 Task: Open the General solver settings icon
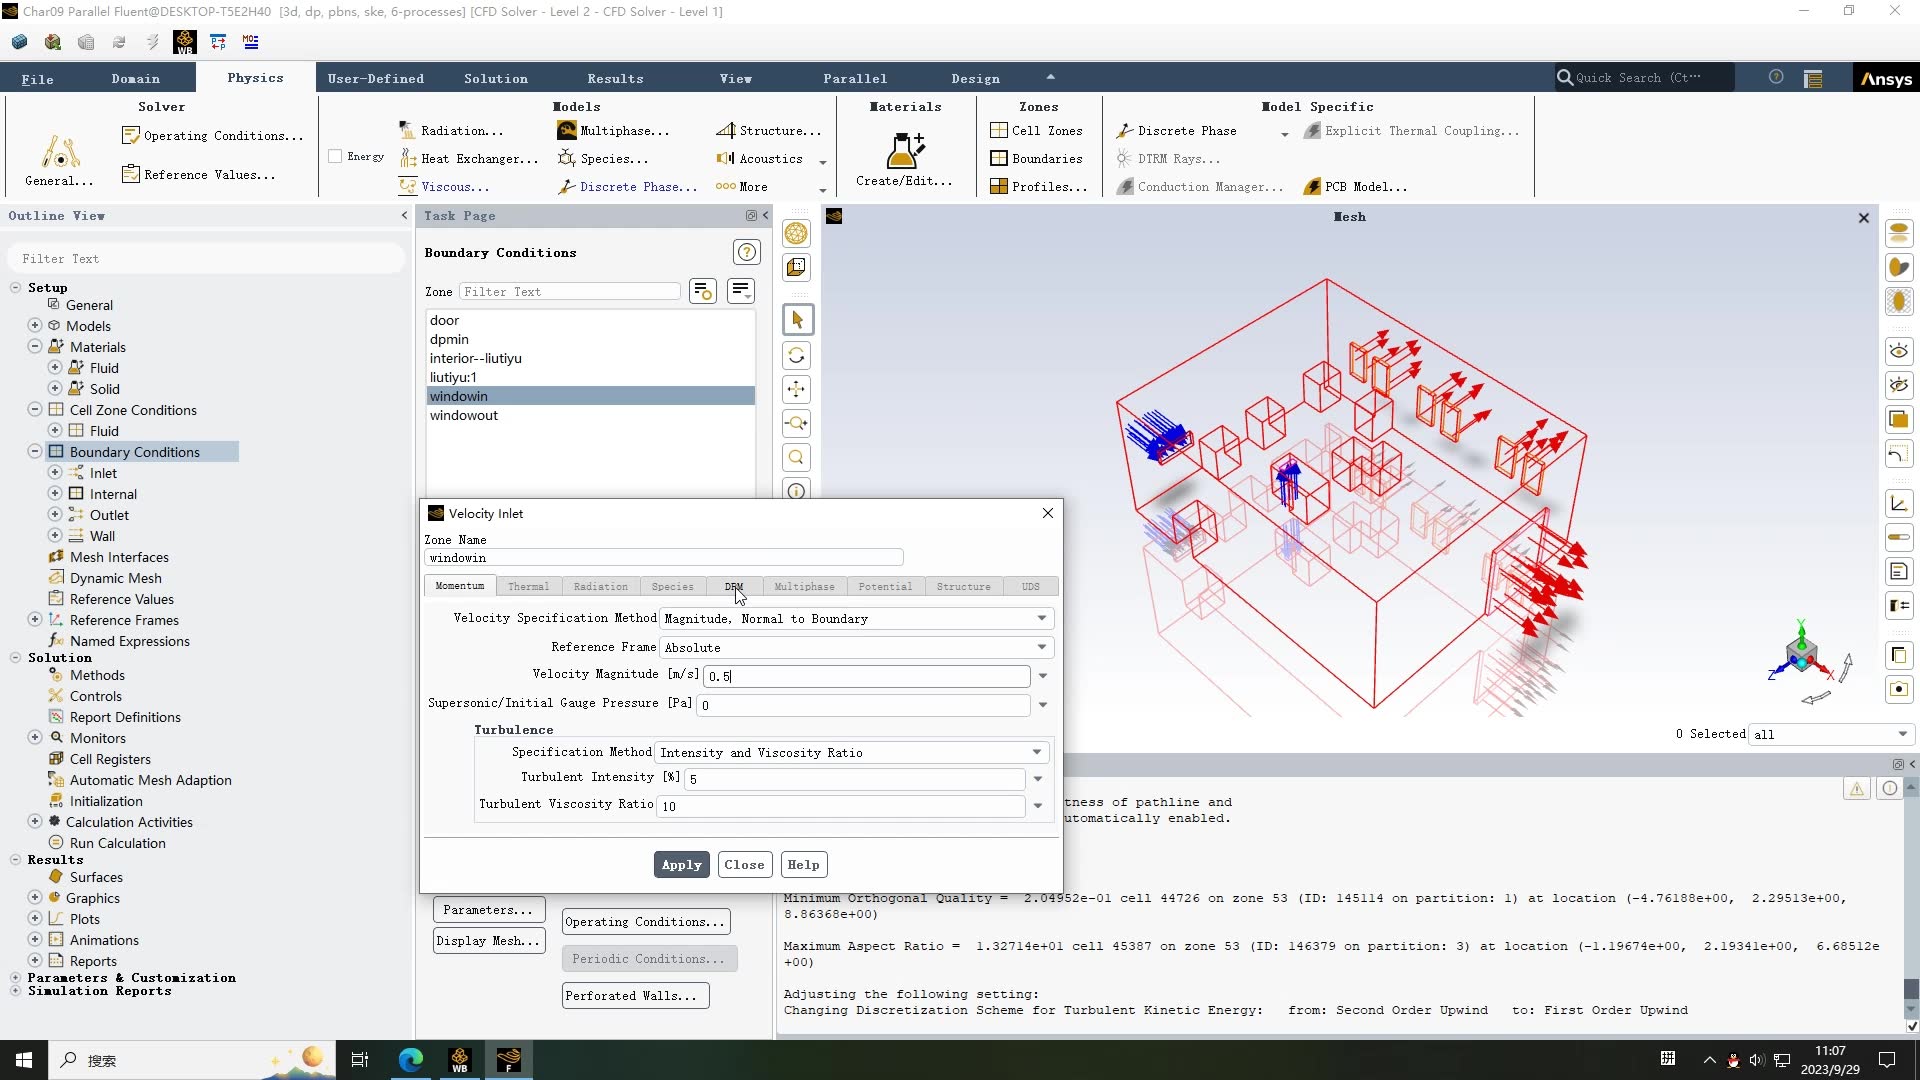60,152
